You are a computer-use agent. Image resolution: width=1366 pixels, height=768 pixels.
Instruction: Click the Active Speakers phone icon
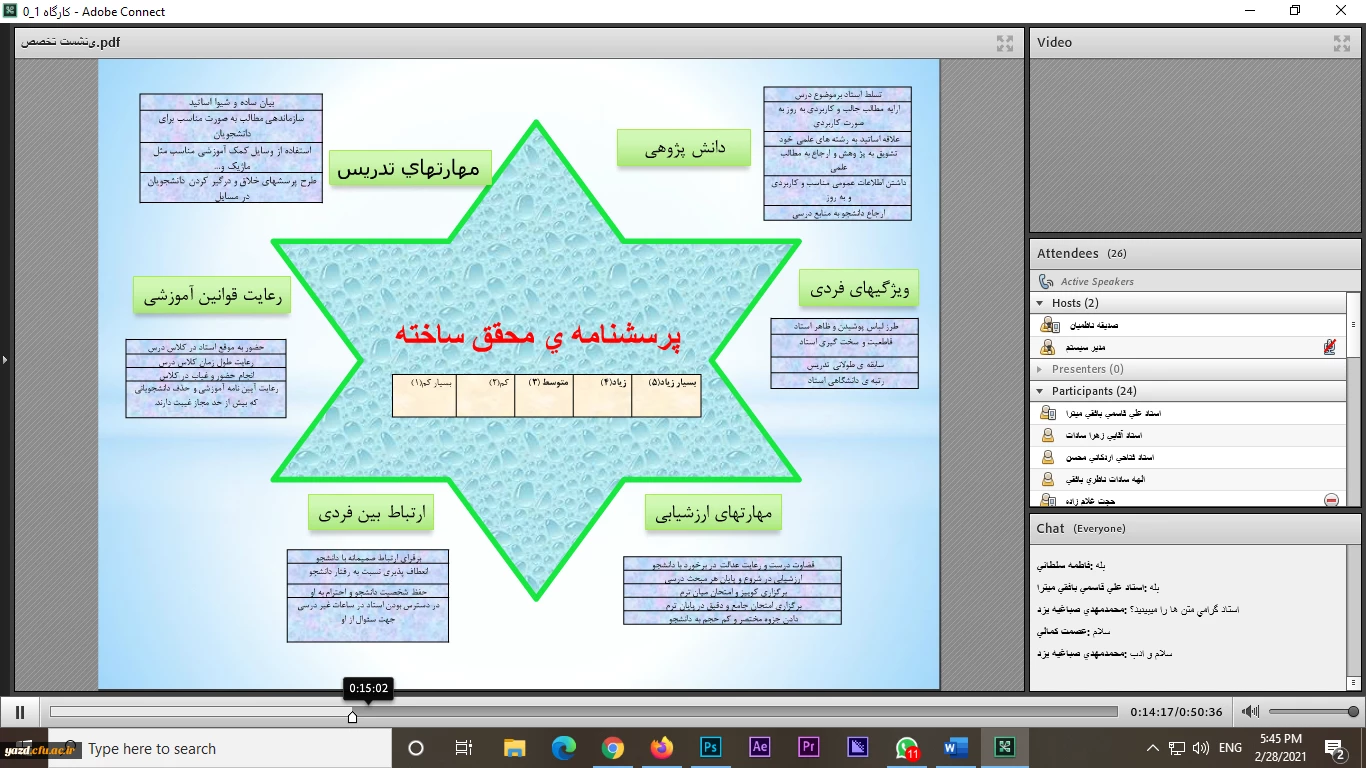(1046, 282)
